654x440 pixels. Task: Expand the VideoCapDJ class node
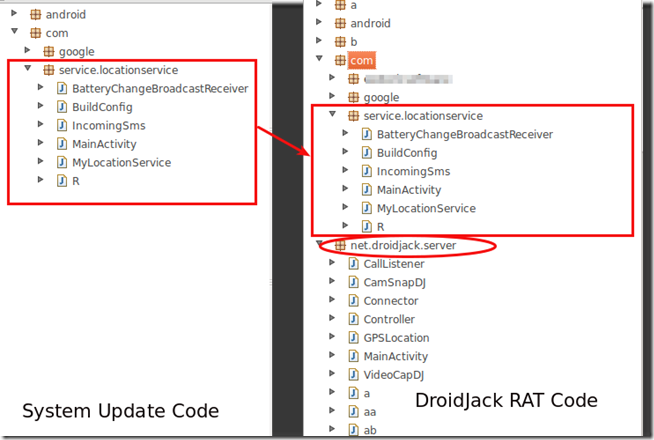332,373
